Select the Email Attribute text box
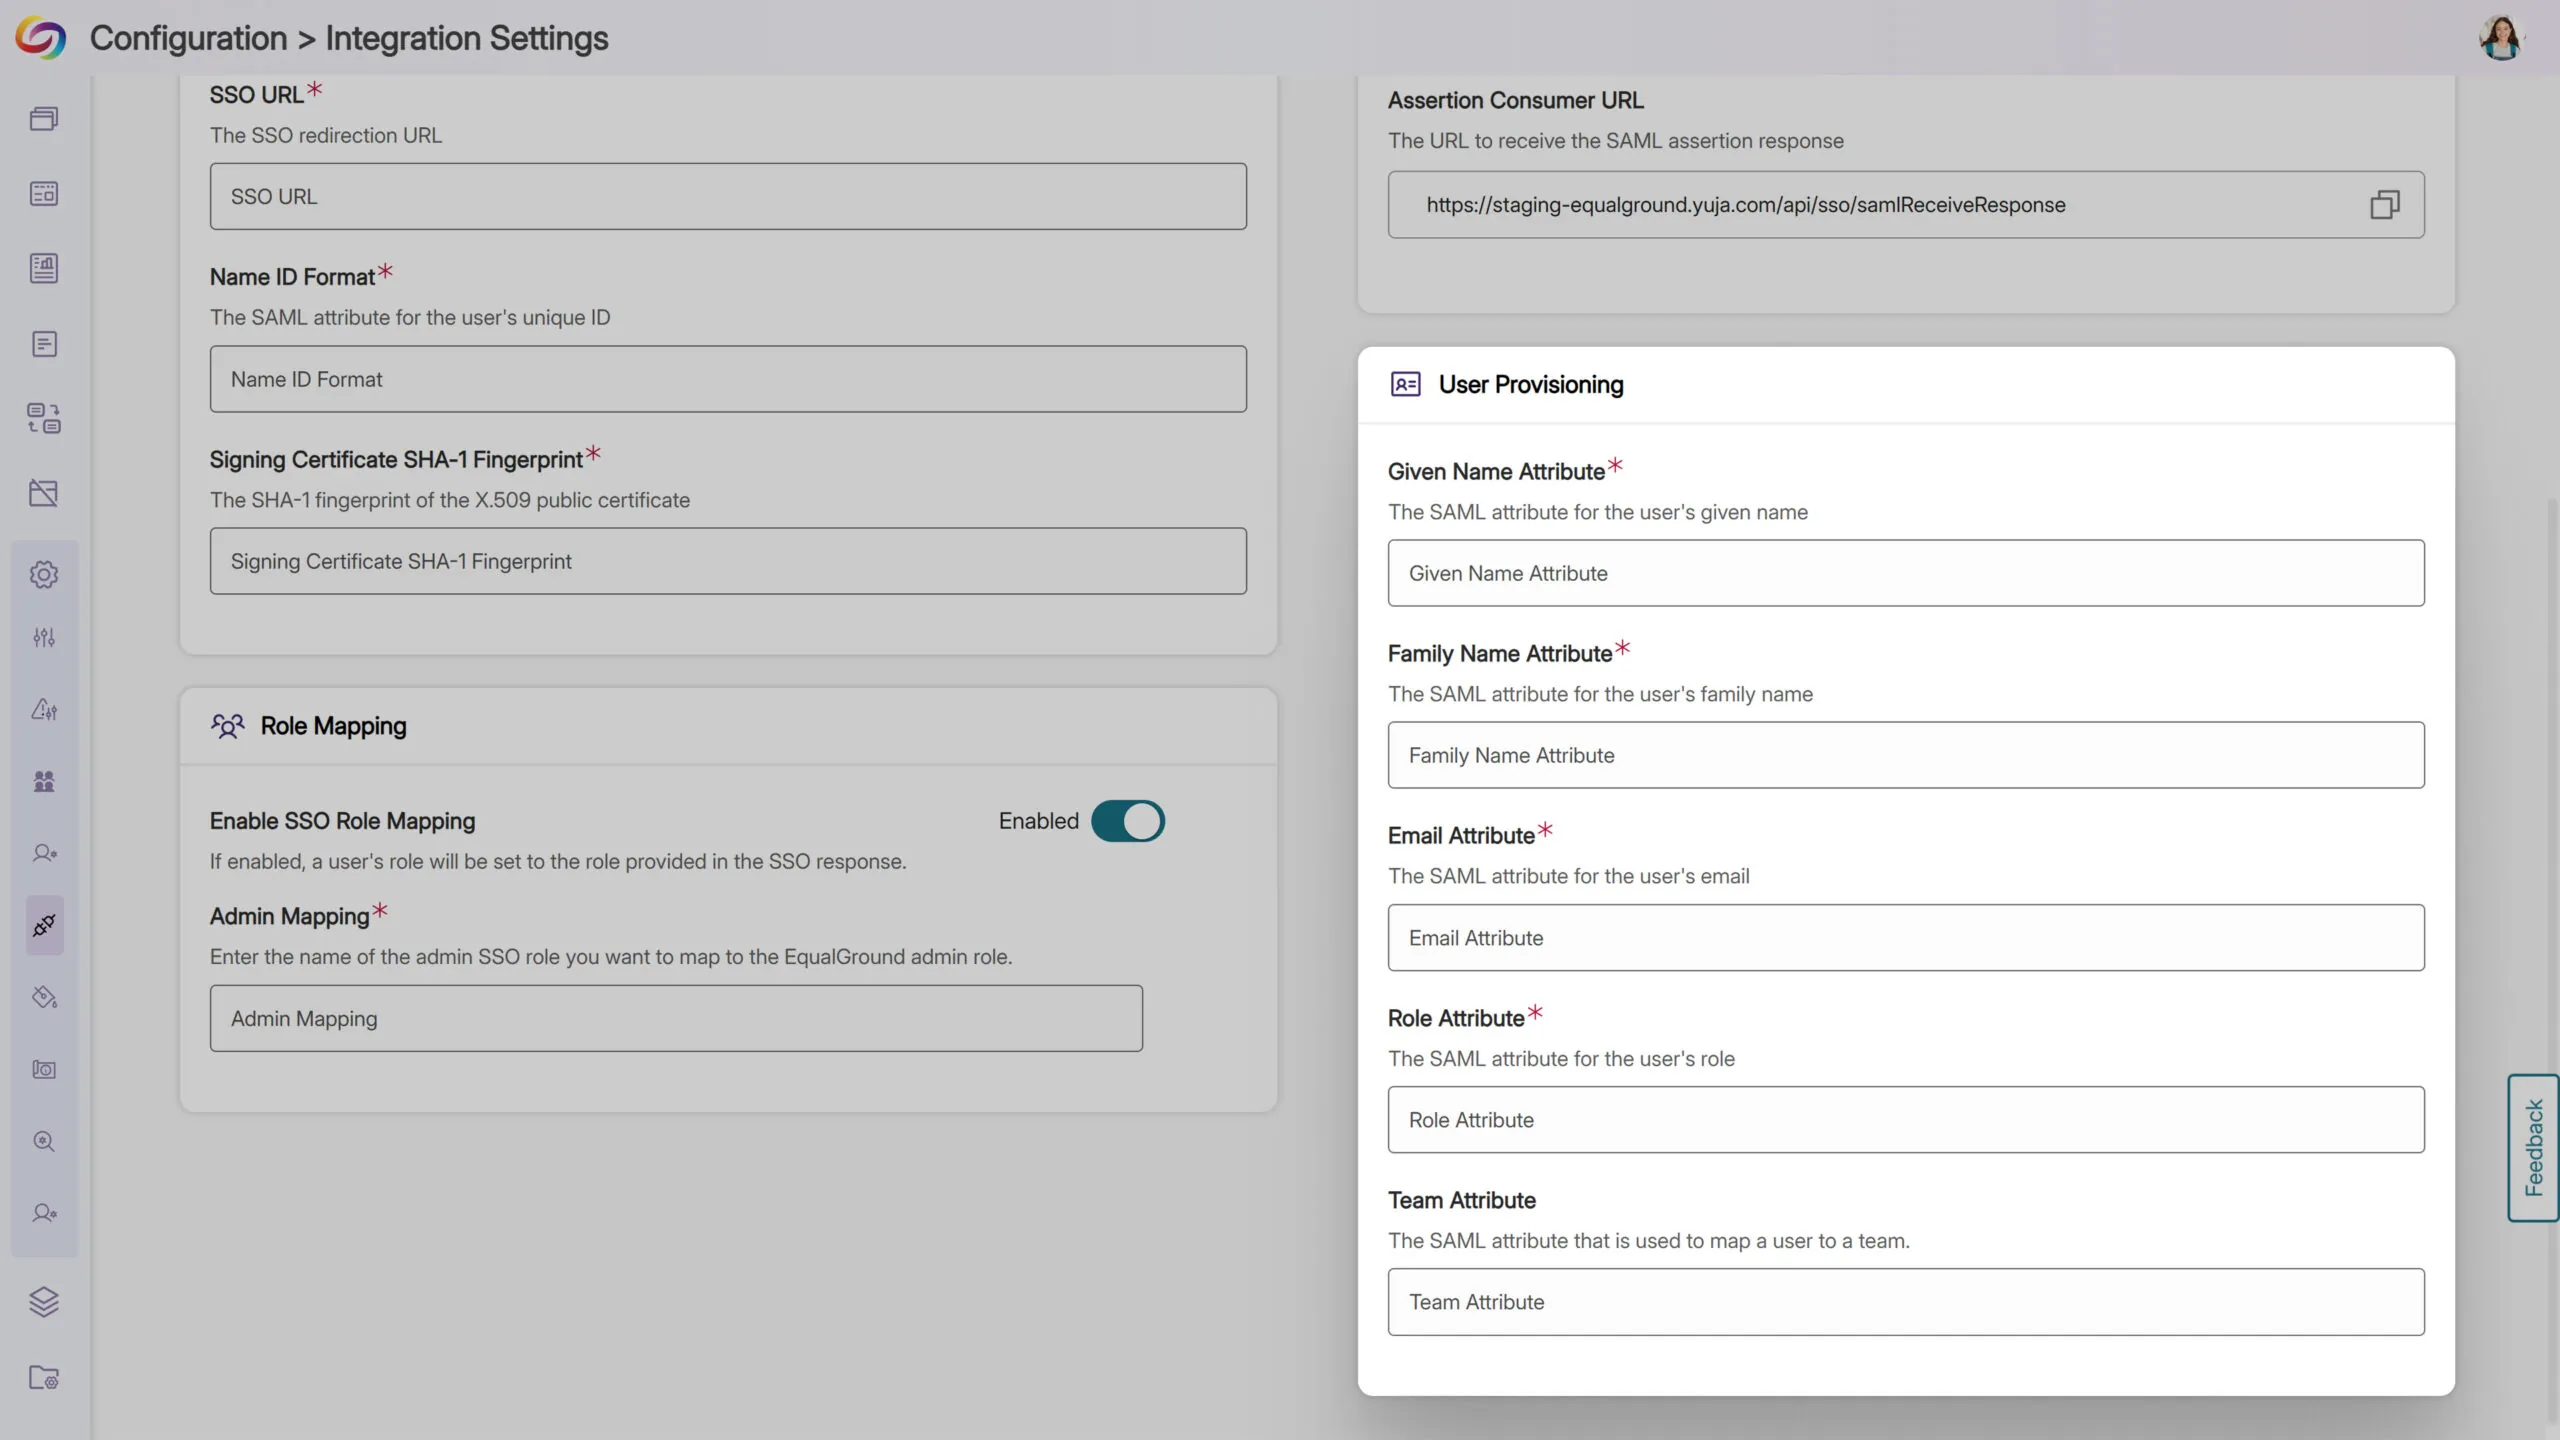The image size is (2560, 1440). 1905,938
